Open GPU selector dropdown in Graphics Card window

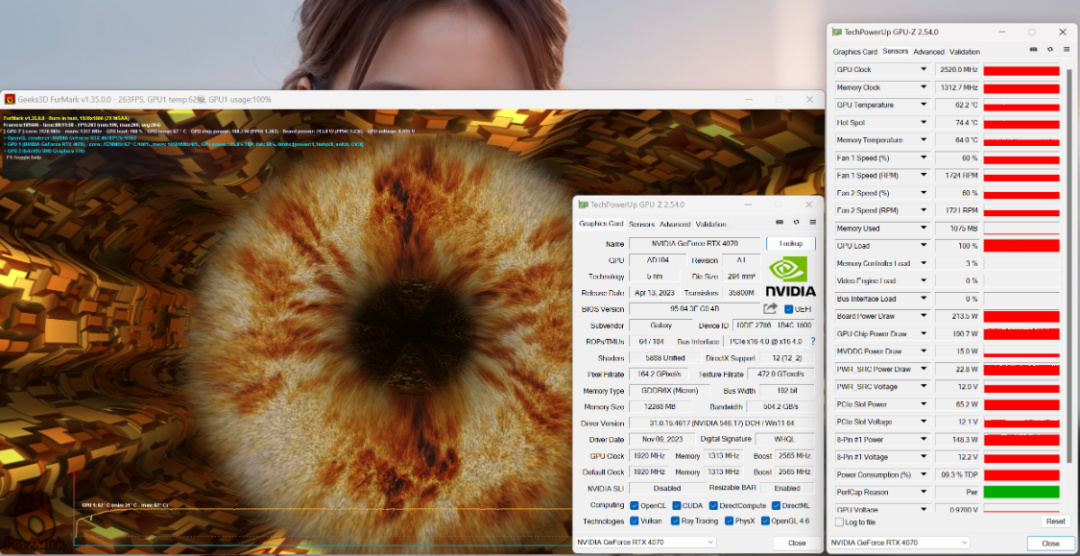(645, 542)
